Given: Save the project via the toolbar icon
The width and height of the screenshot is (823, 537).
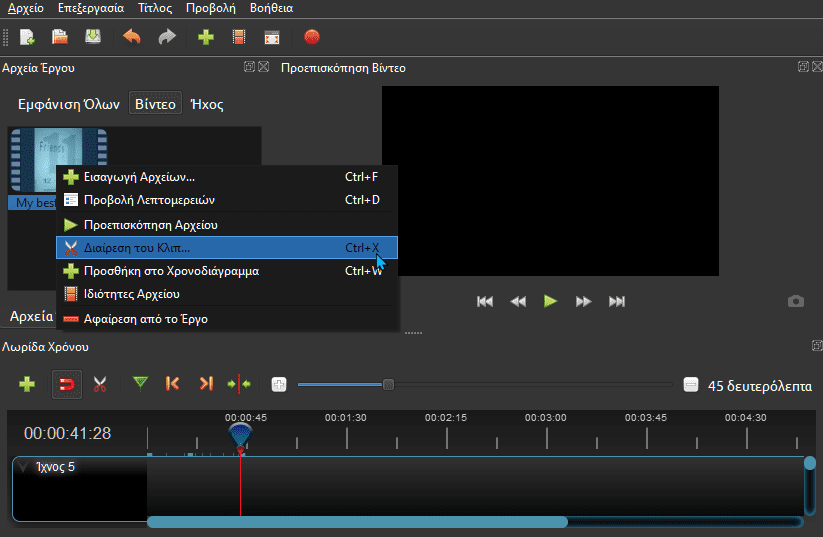Looking at the screenshot, I should click(x=93, y=37).
